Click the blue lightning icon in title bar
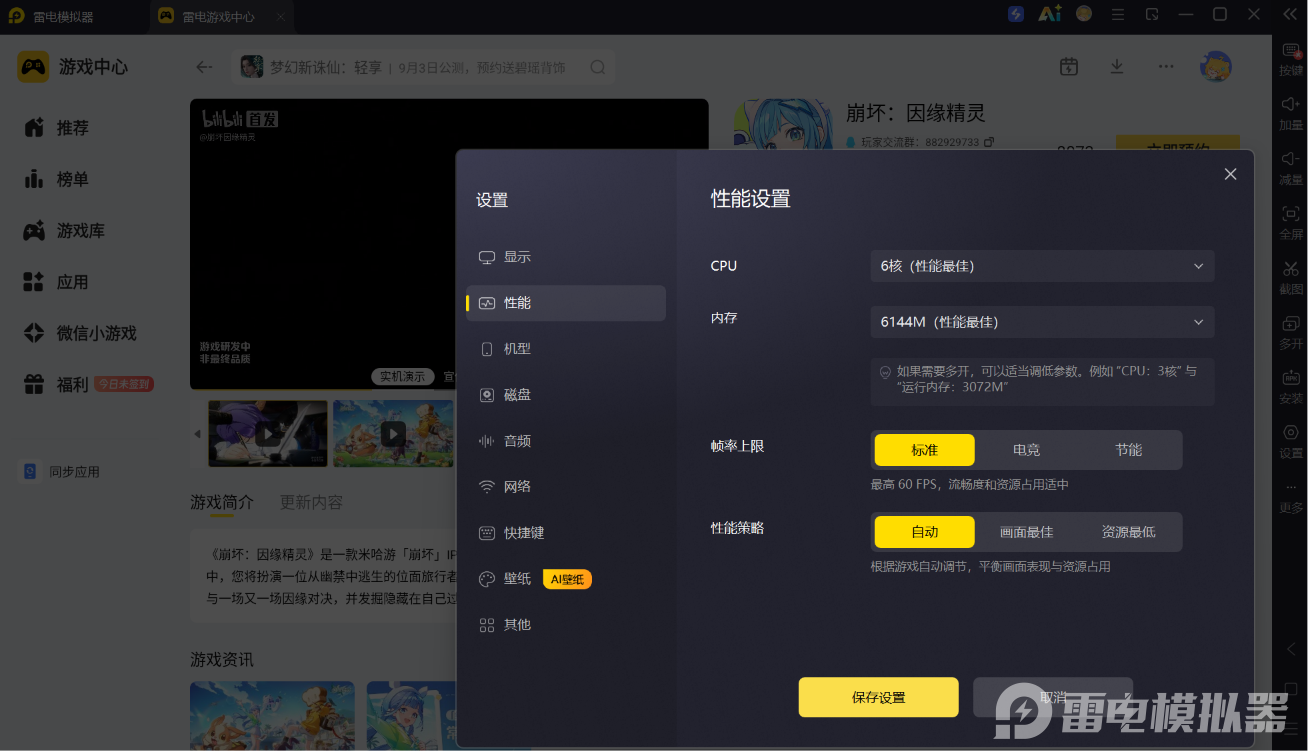Image resolution: width=1308 pixels, height=751 pixels. (1016, 14)
